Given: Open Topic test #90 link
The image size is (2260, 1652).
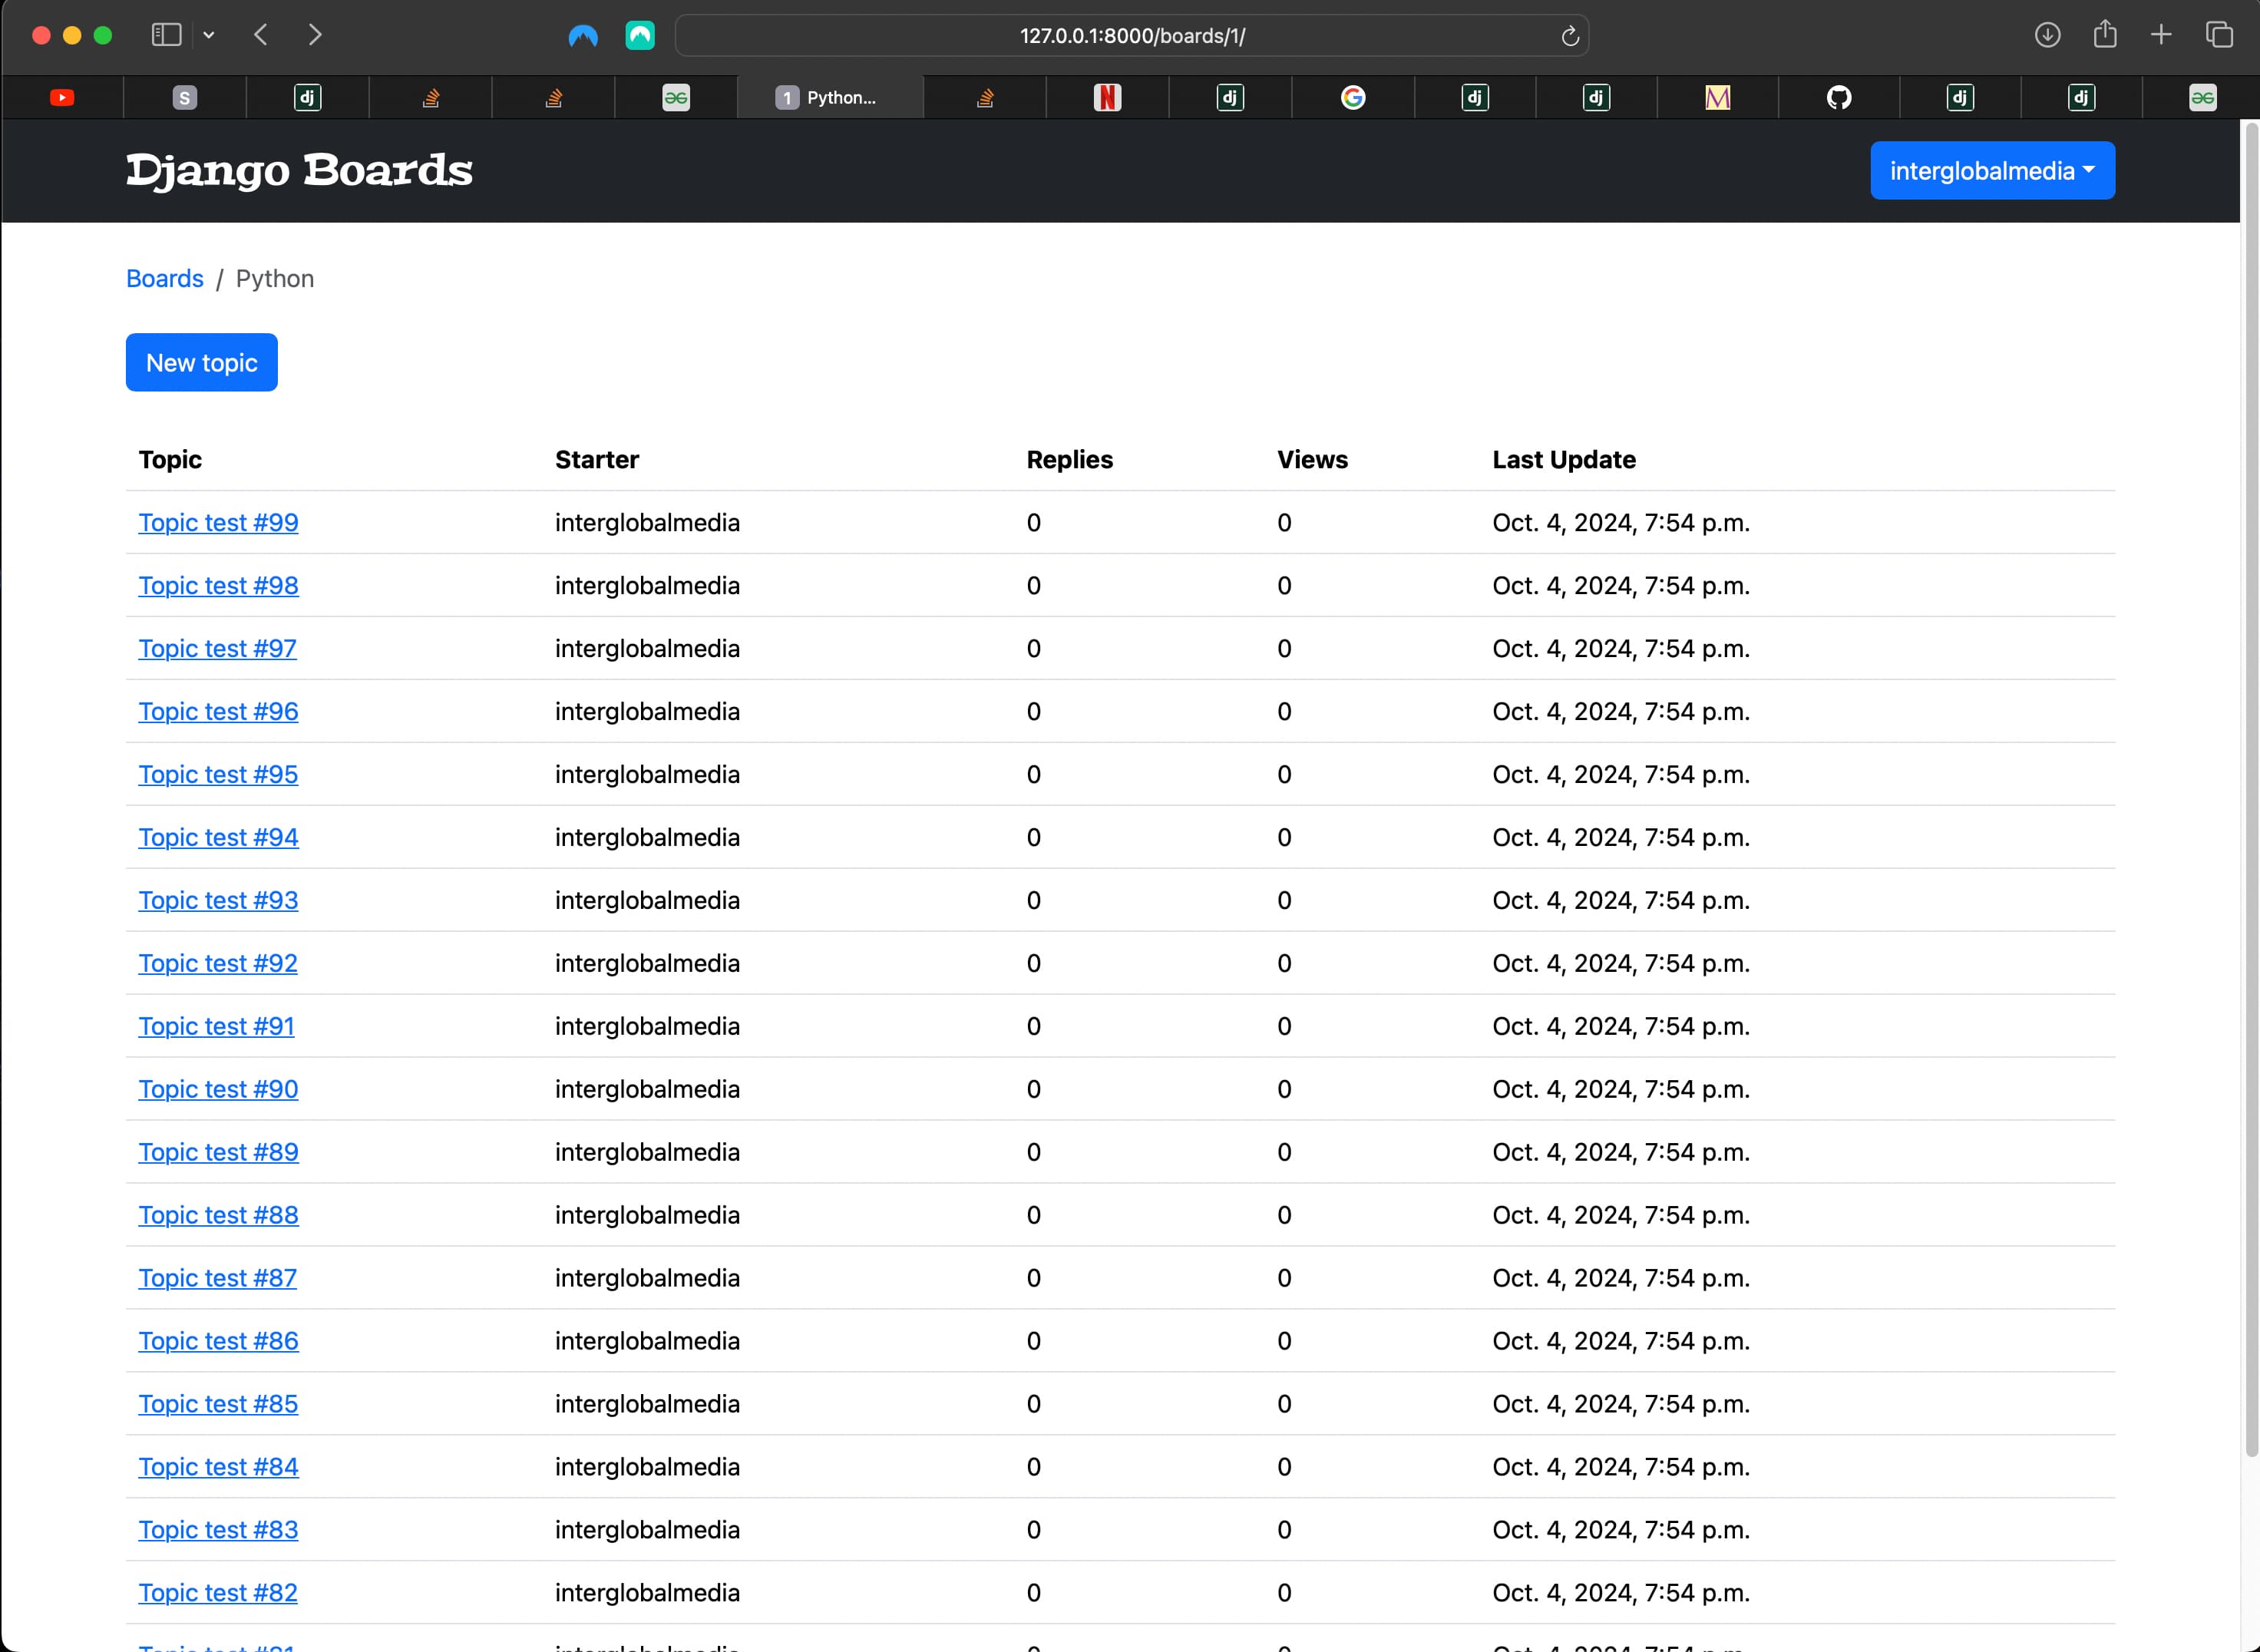Looking at the screenshot, I should 218,1090.
